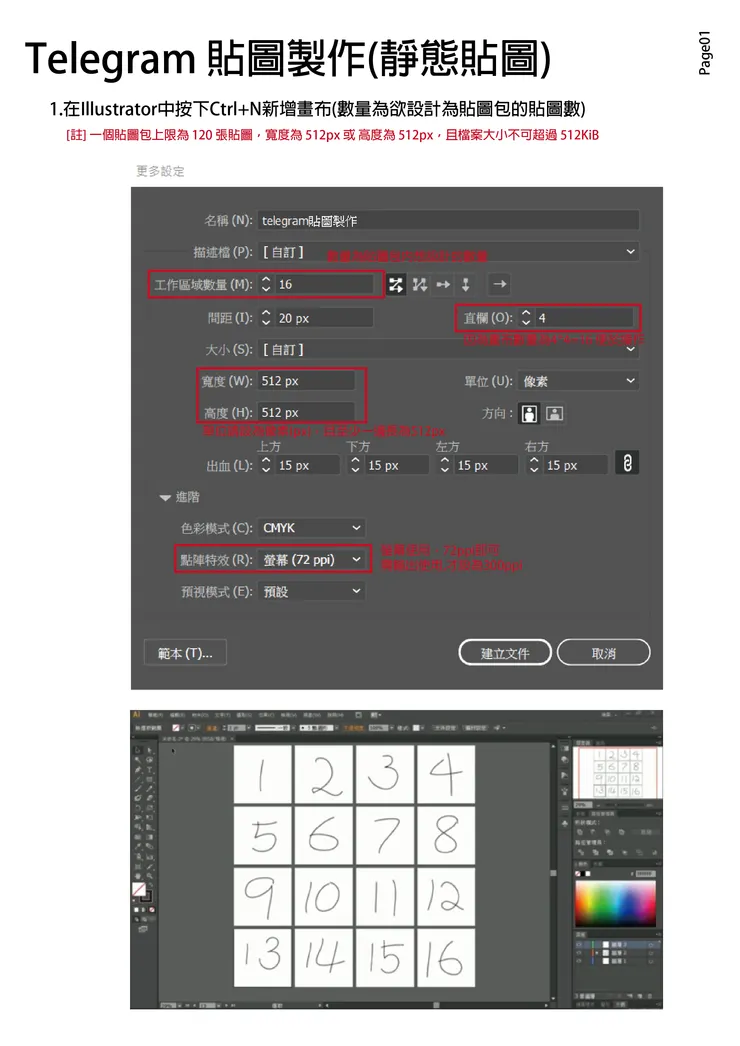Viewport: 740px width, 1046px height.
Task: Open the 檔案 File menu in Illustrator window
Action: [155, 714]
